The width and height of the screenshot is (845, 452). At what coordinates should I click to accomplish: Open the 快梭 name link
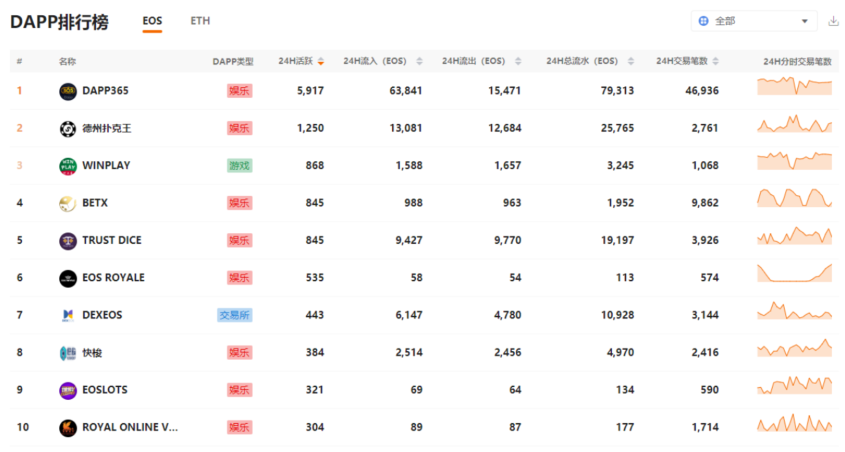tap(92, 353)
